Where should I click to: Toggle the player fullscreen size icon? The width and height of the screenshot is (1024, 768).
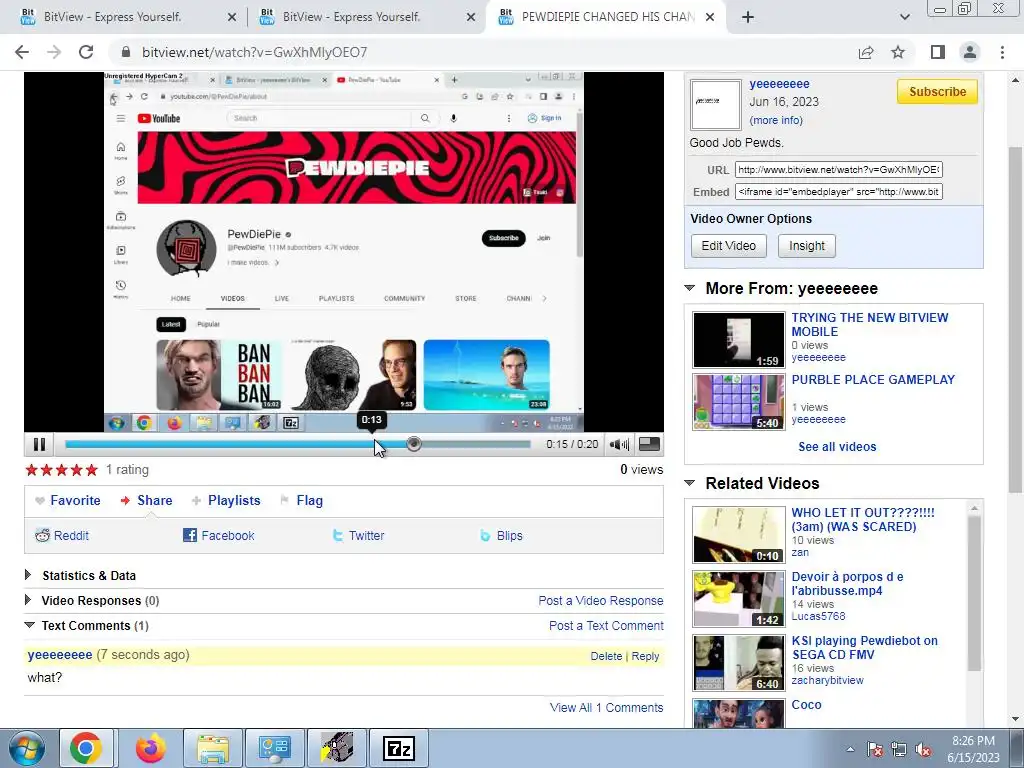[649, 444]
